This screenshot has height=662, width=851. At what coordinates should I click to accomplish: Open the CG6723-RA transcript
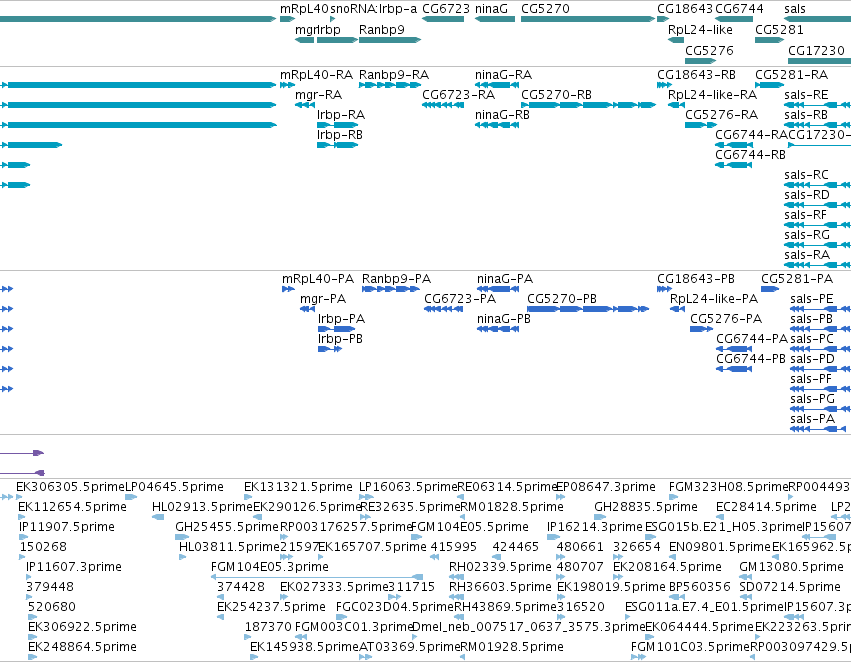tap(443, 105)
